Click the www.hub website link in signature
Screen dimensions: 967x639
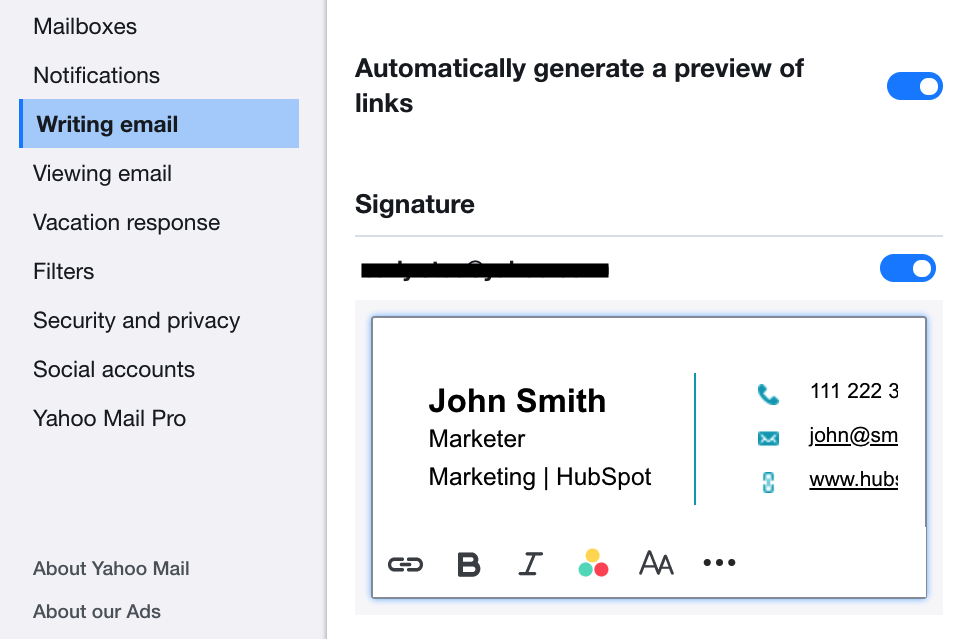tap(855, 481)
